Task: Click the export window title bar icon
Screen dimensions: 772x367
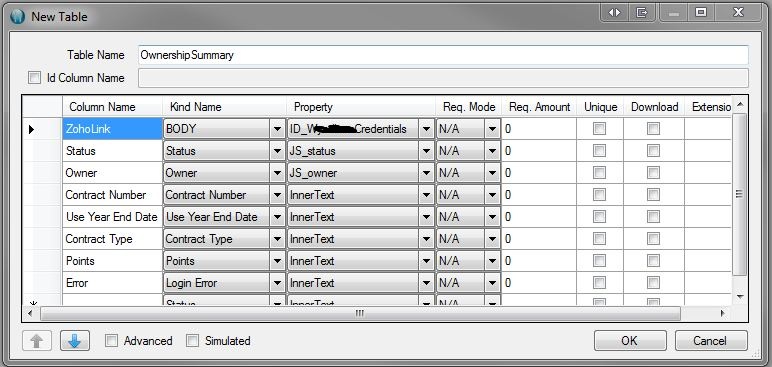Action: point(642,13)
